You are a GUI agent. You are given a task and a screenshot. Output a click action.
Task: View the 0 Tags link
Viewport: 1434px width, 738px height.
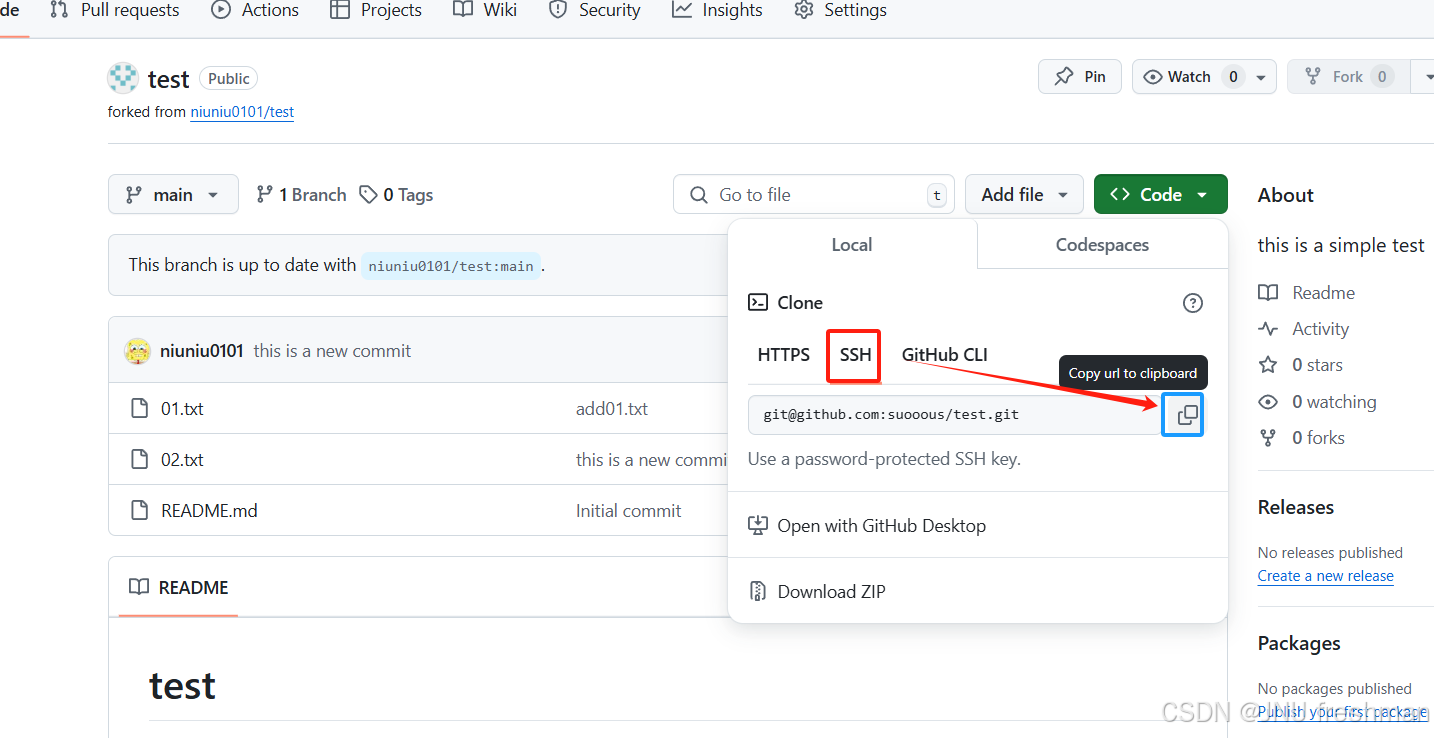click(396, 195)
